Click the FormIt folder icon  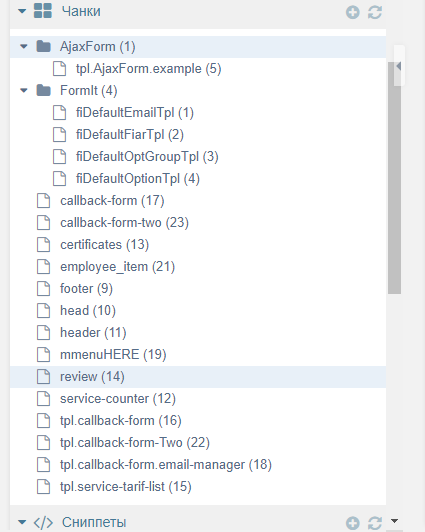(43, 90)
